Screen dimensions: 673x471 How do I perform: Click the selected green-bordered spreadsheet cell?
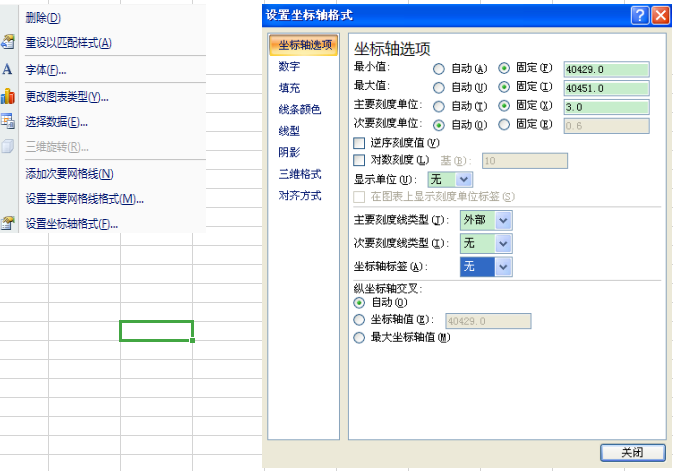tap(156, 331)
